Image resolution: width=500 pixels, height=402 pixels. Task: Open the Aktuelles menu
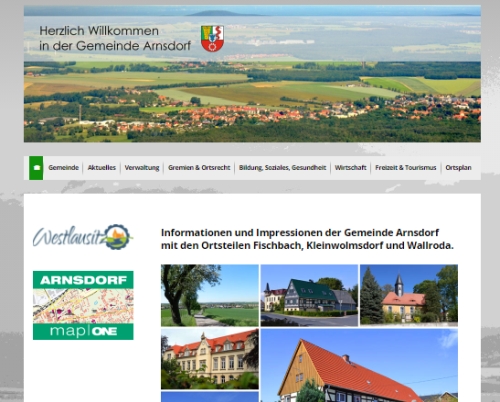click(101, 168)
